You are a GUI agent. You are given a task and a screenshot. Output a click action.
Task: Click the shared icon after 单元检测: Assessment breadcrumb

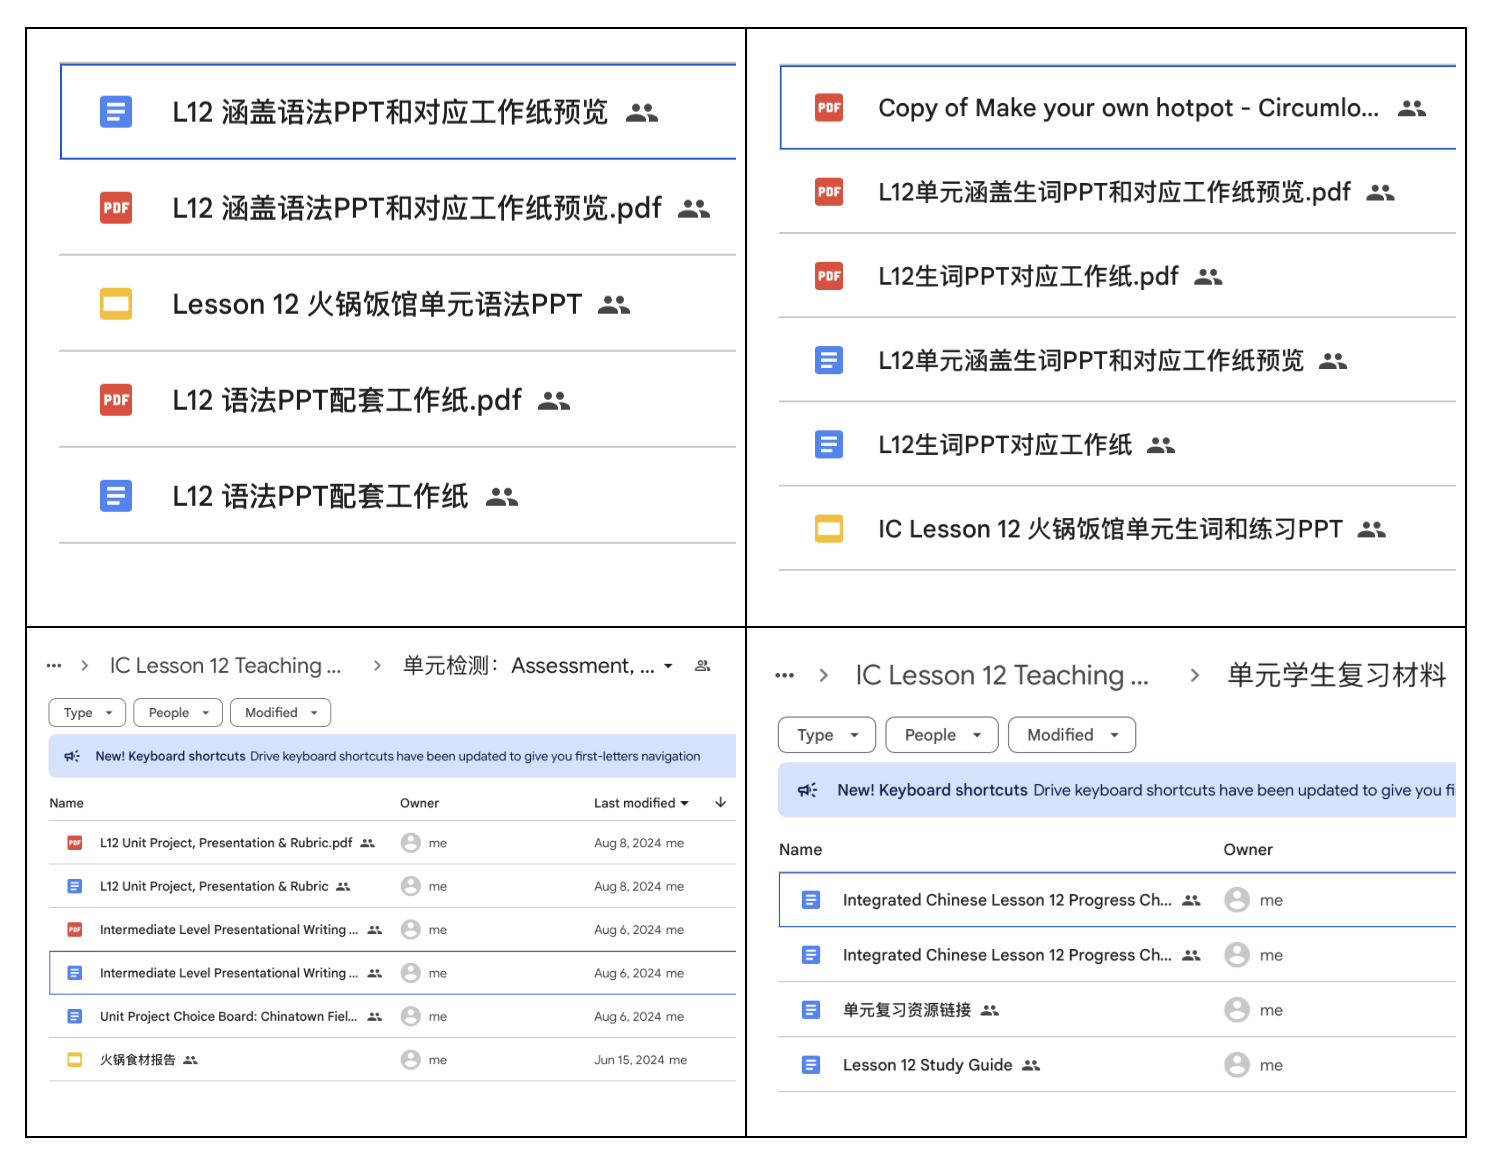click(703, 666)
